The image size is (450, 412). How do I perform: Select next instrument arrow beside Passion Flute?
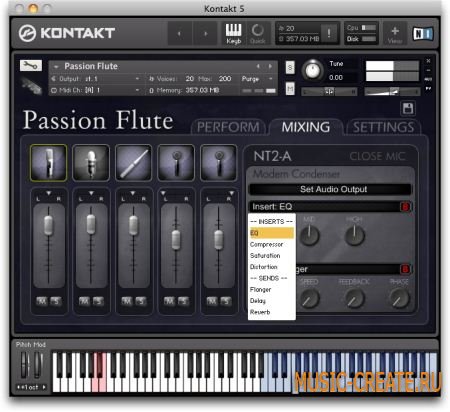click(270, 66)
